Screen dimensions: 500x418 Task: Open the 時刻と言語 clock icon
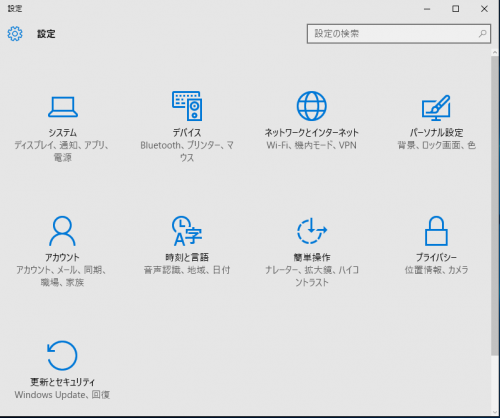(187, 231)
